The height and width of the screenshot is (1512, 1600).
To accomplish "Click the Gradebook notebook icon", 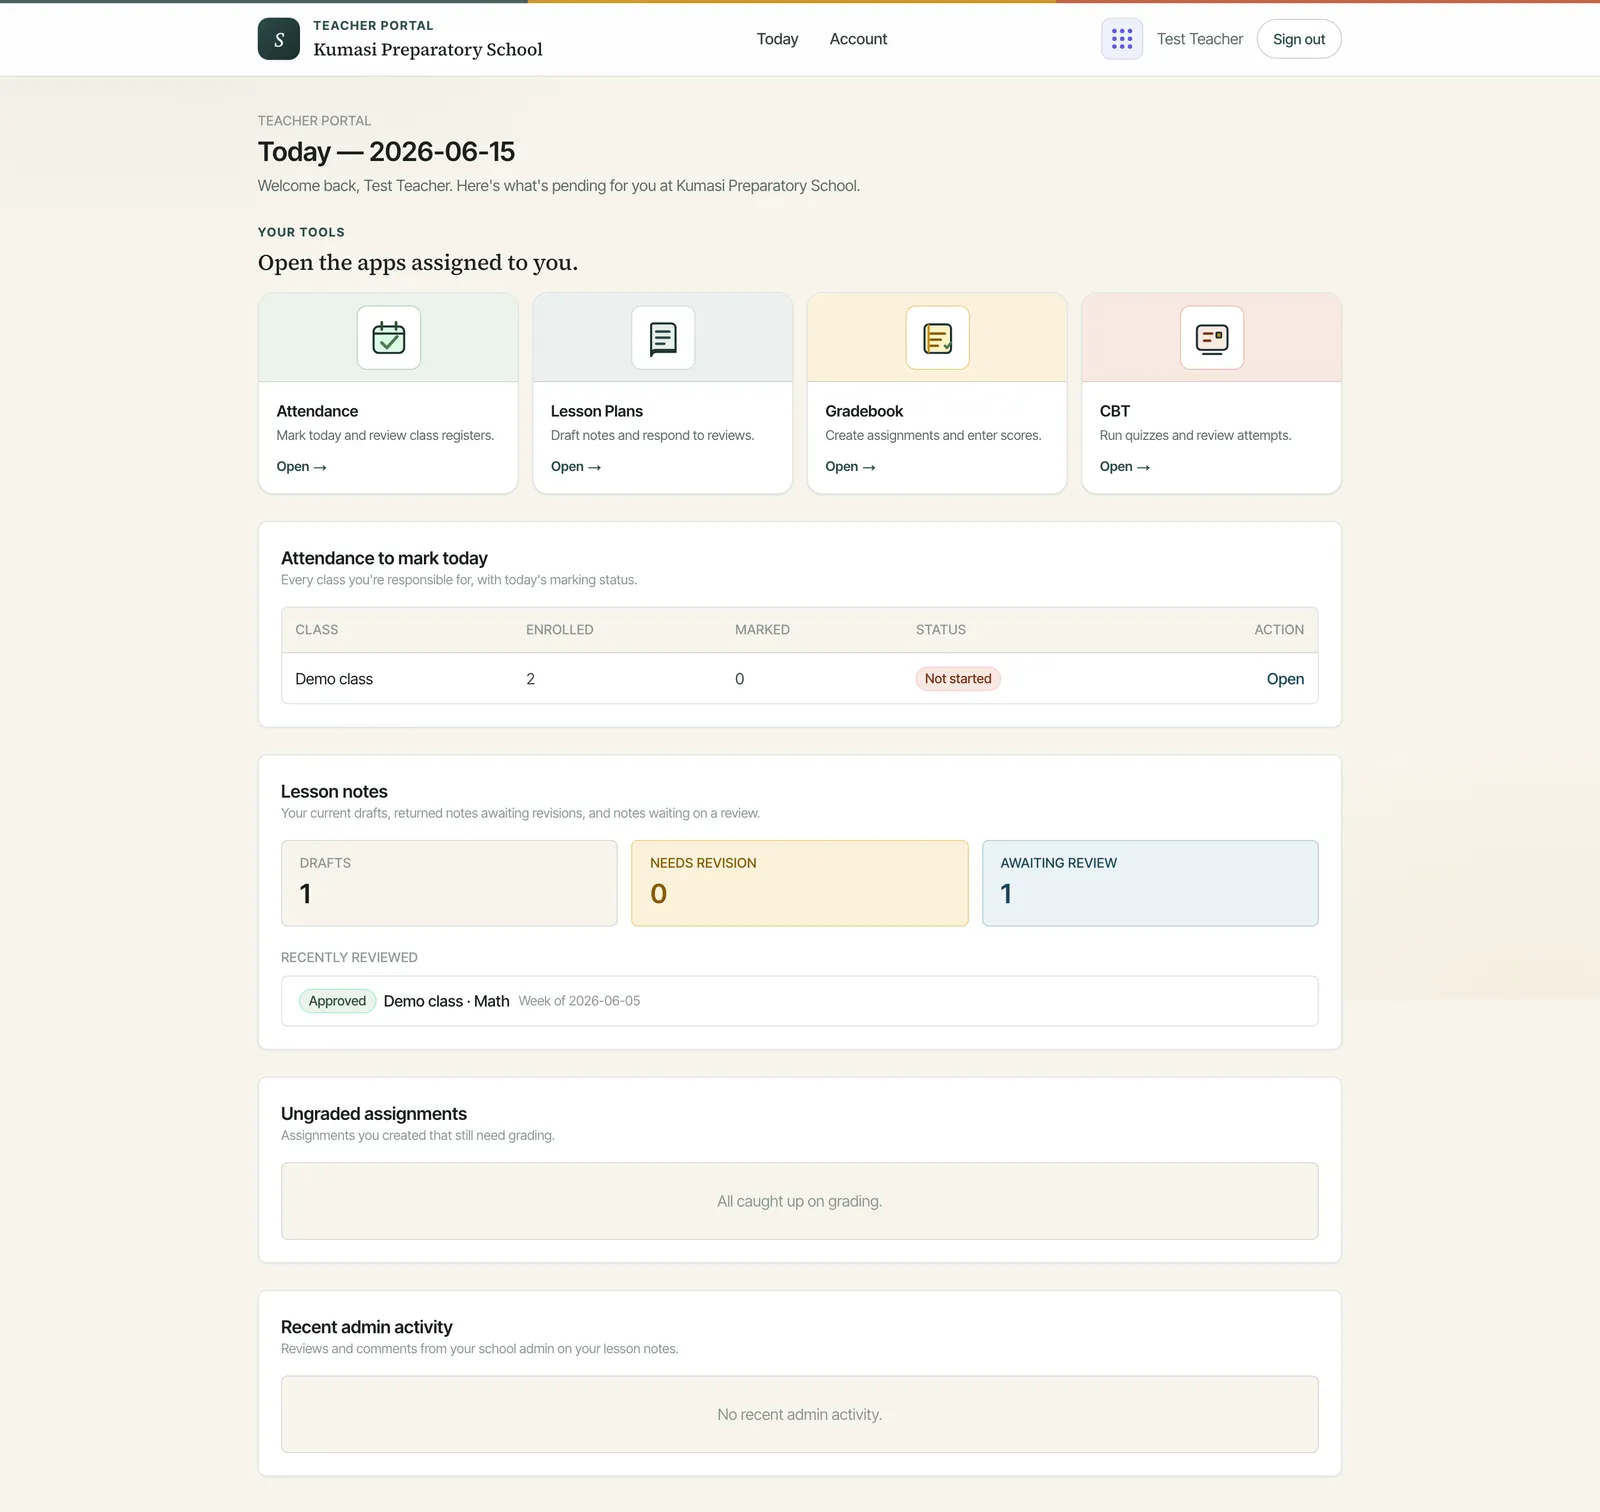I will coord(938,338).
